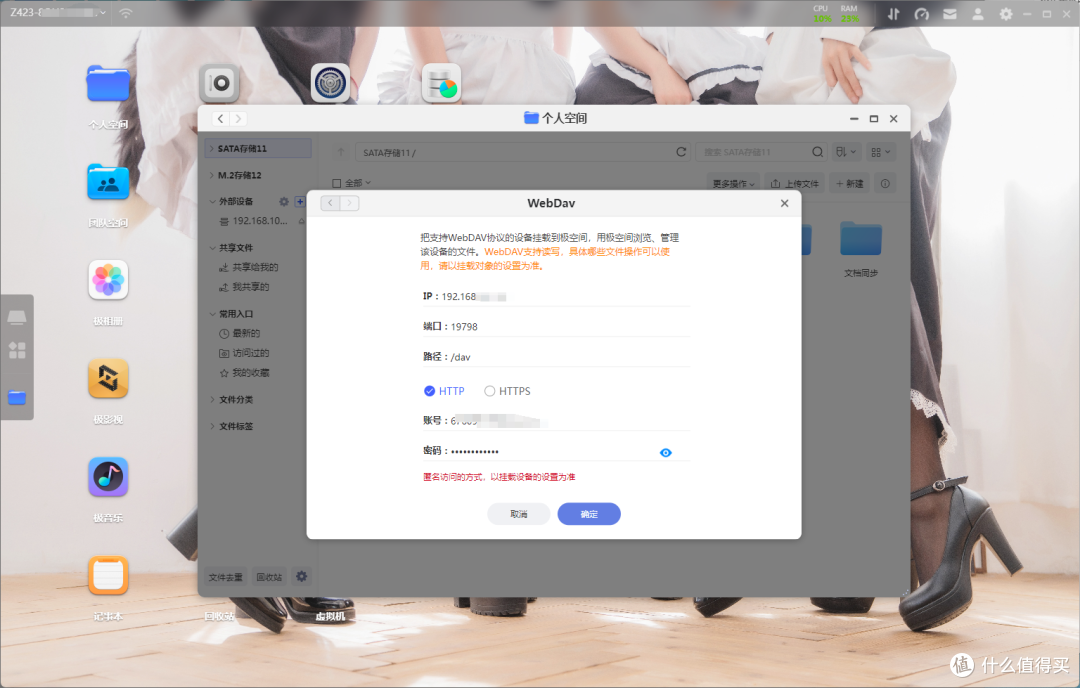This screenshot has height=688, width=1080.
Task: Open the storage analysis pie-chart app icon
Action: [x=442, y=83]
